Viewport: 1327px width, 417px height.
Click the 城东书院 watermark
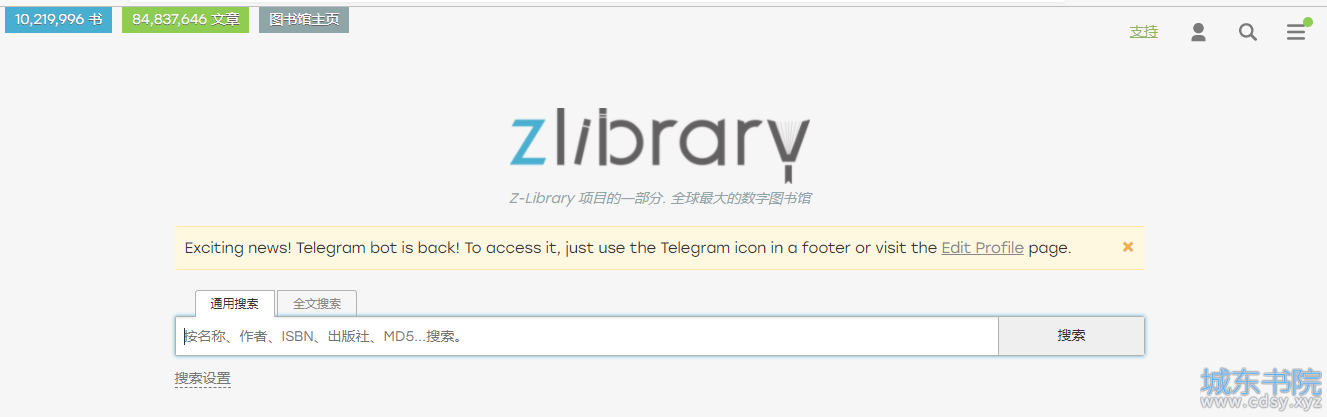point(1261,381)
